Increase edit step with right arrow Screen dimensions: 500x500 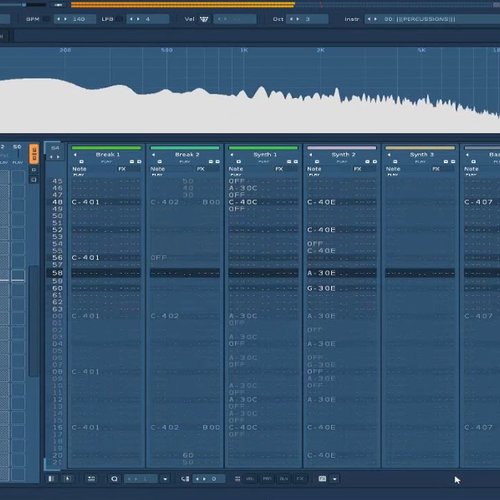pos(204,479)
